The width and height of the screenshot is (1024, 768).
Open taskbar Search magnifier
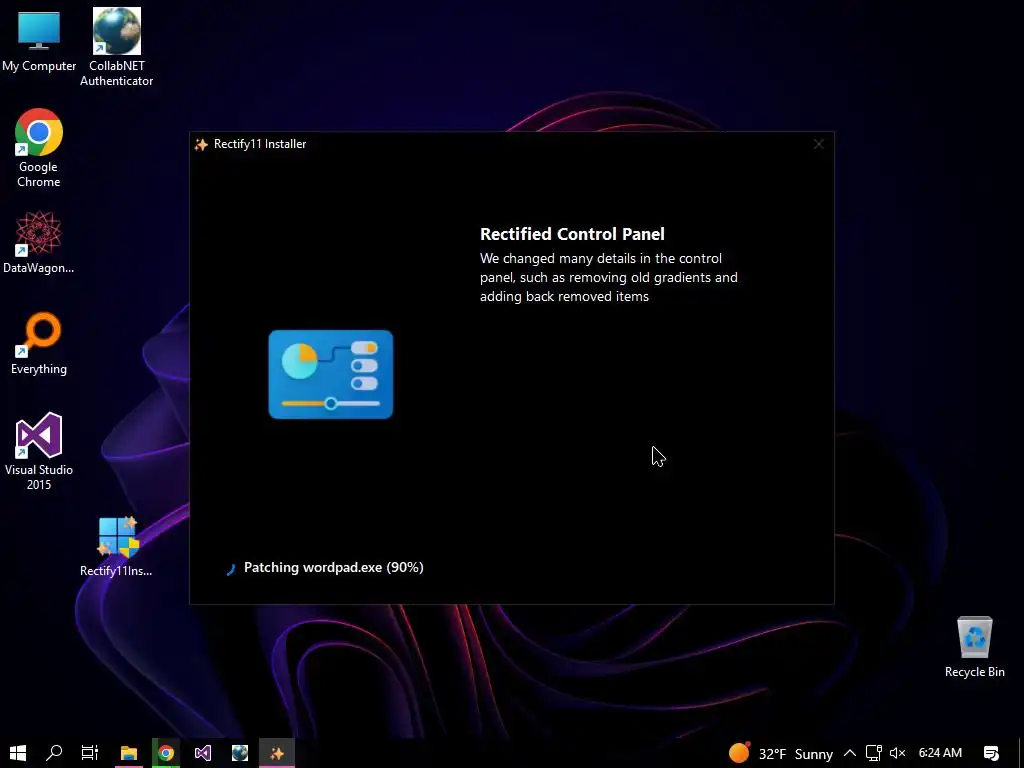tap(54, 753)
